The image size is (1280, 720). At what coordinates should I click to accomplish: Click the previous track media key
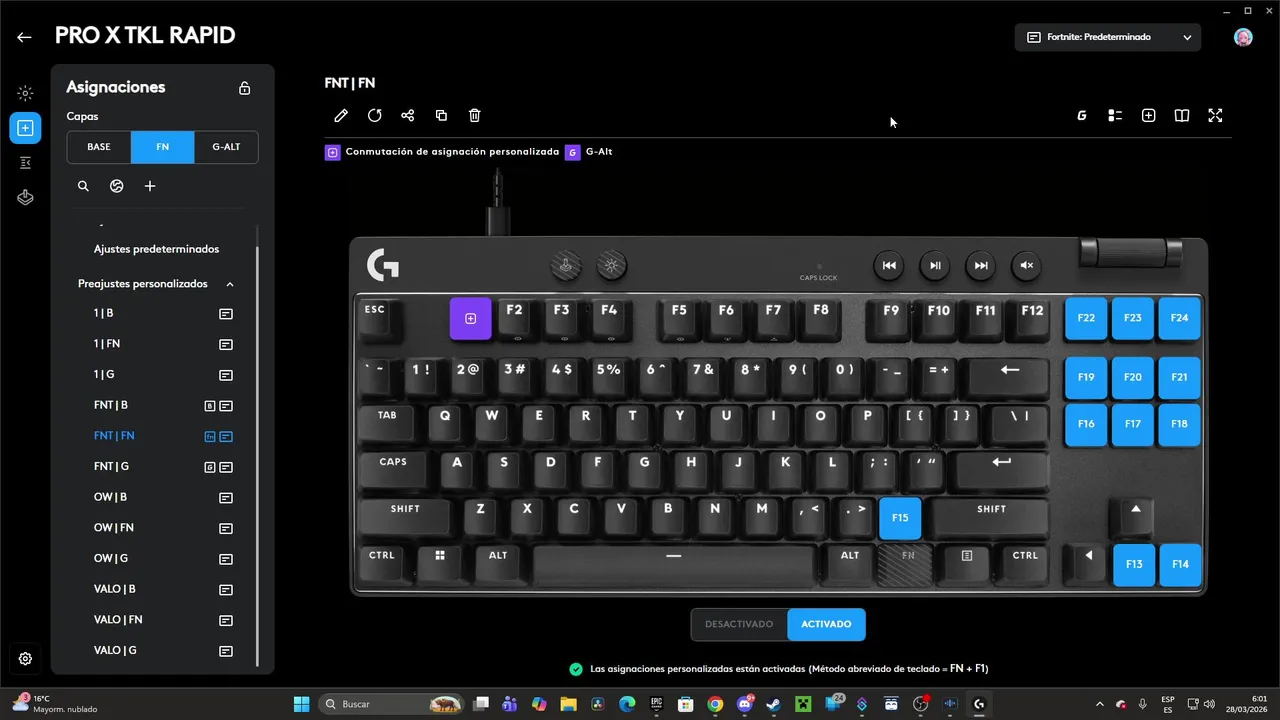point(889,266)
